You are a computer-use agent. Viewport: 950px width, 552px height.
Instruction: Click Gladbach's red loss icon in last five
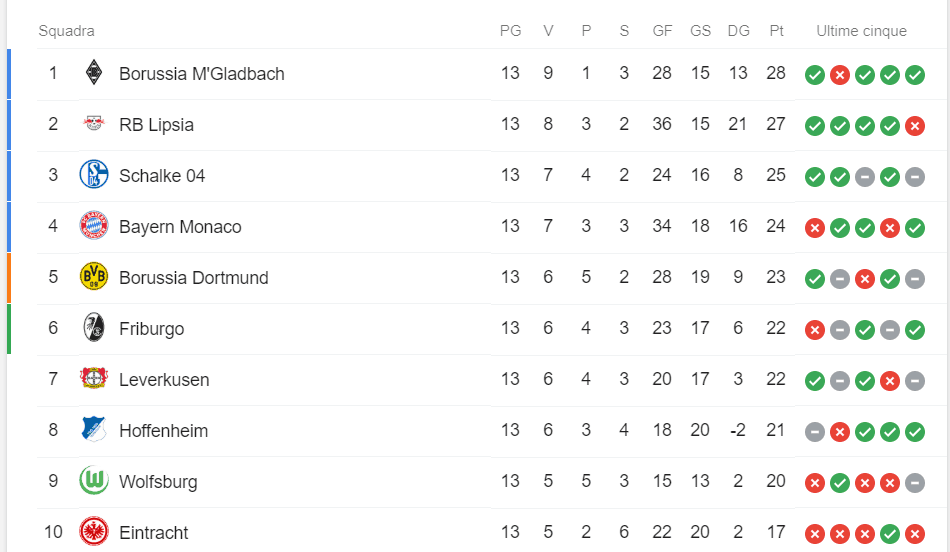(840, 75)
